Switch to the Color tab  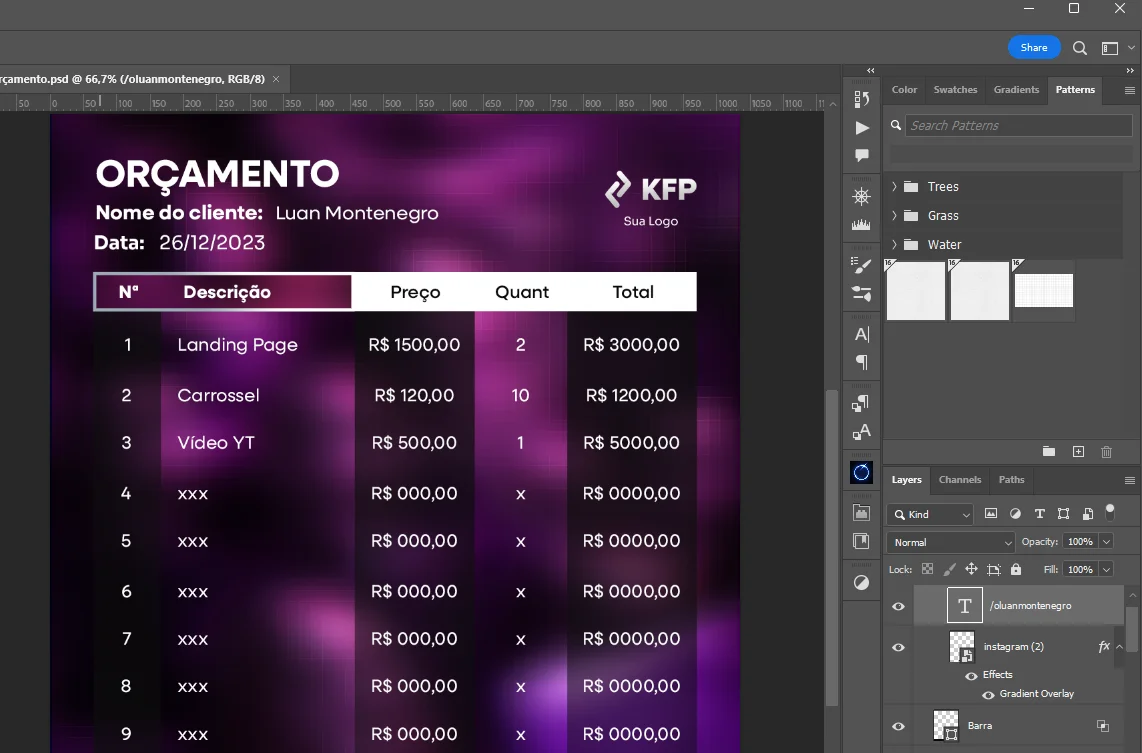(905, 90)
